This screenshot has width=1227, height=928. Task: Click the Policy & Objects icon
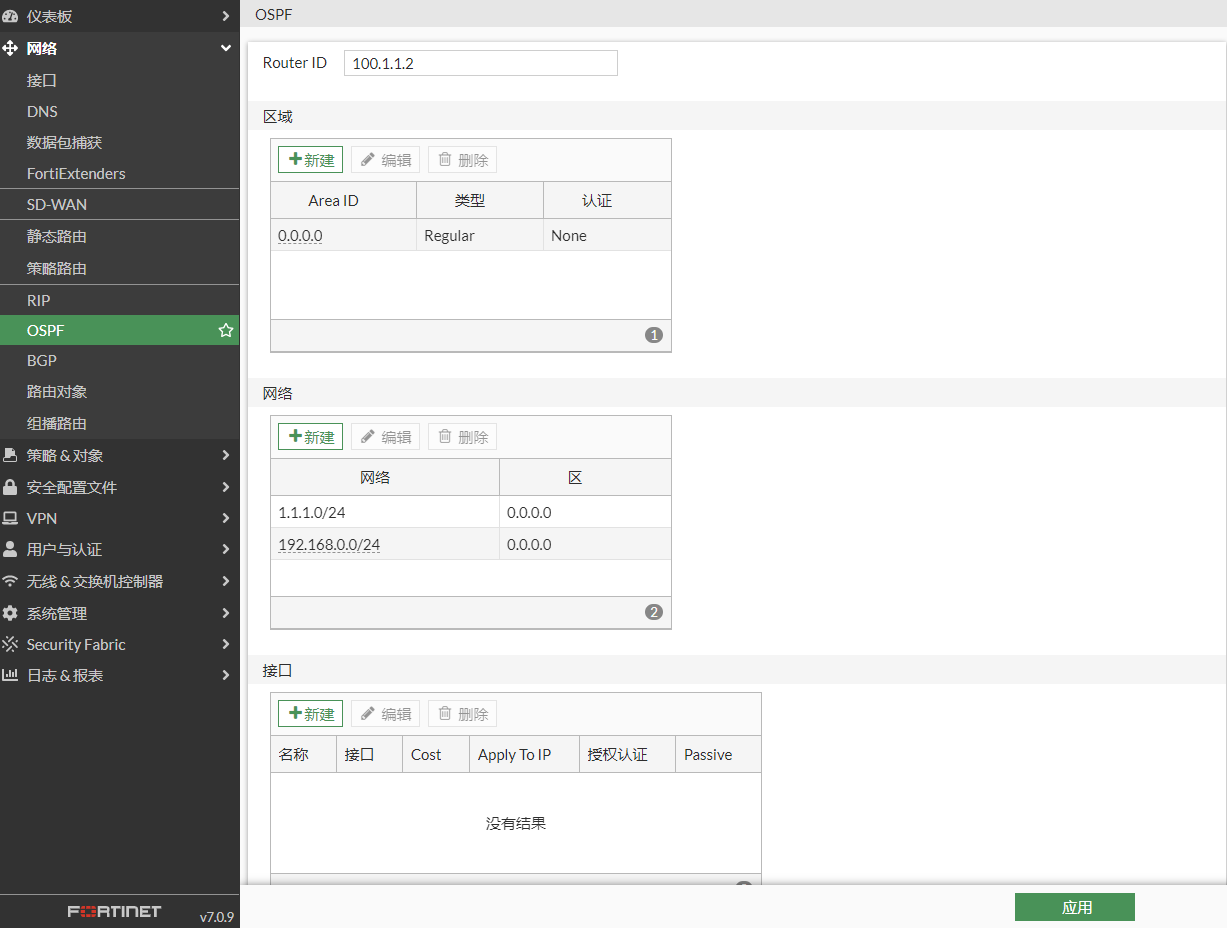10,455
